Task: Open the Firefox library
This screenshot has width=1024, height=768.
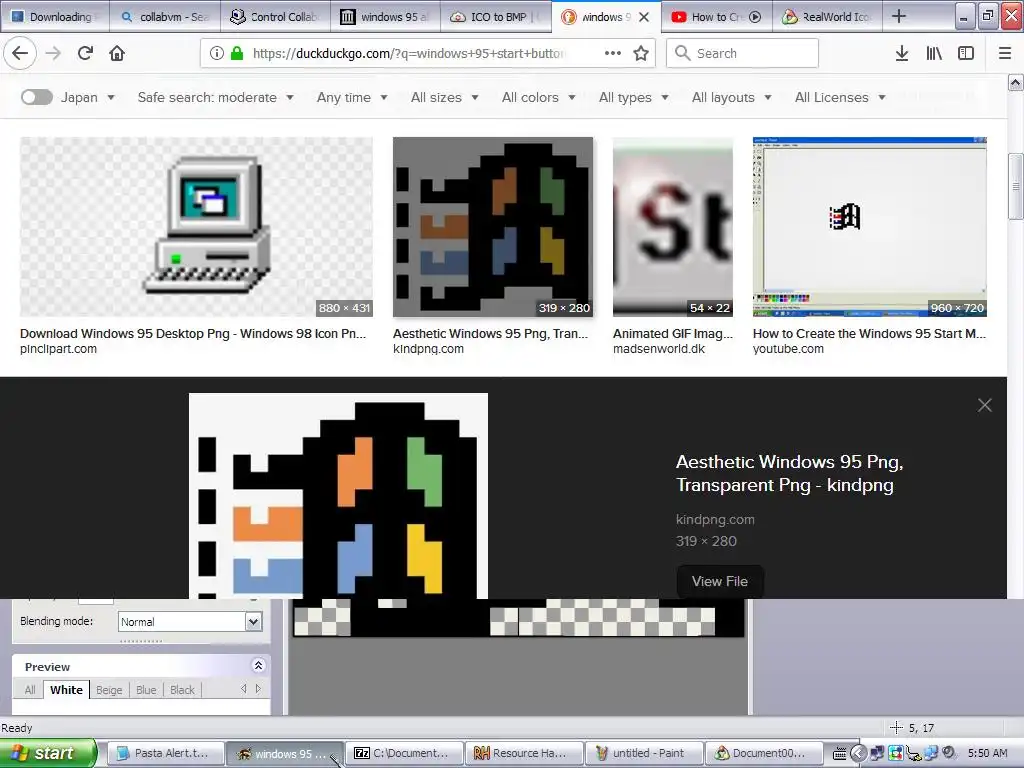Action: point(934,53)
